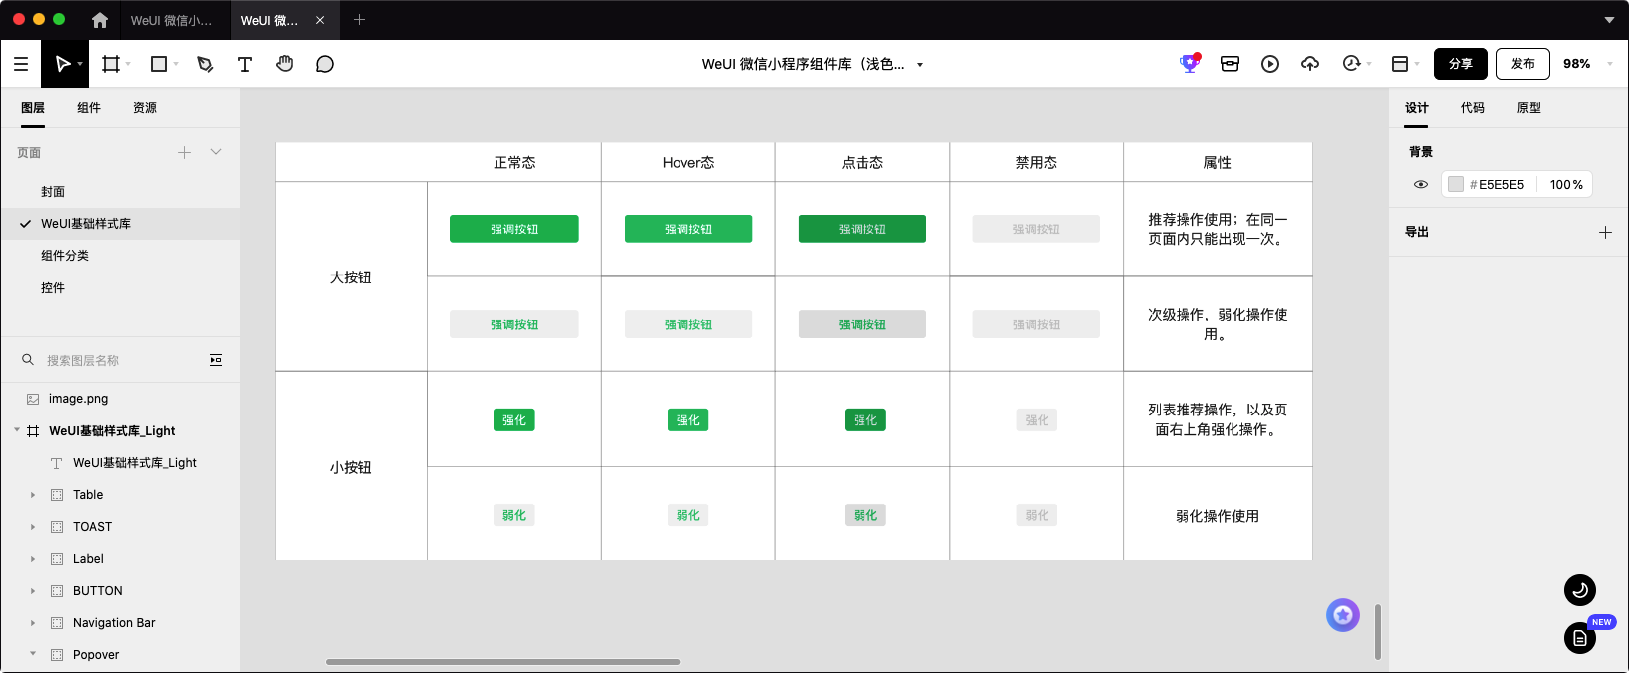Click the play presentation icon
Screen dimensions: 1629x673
1270,64
